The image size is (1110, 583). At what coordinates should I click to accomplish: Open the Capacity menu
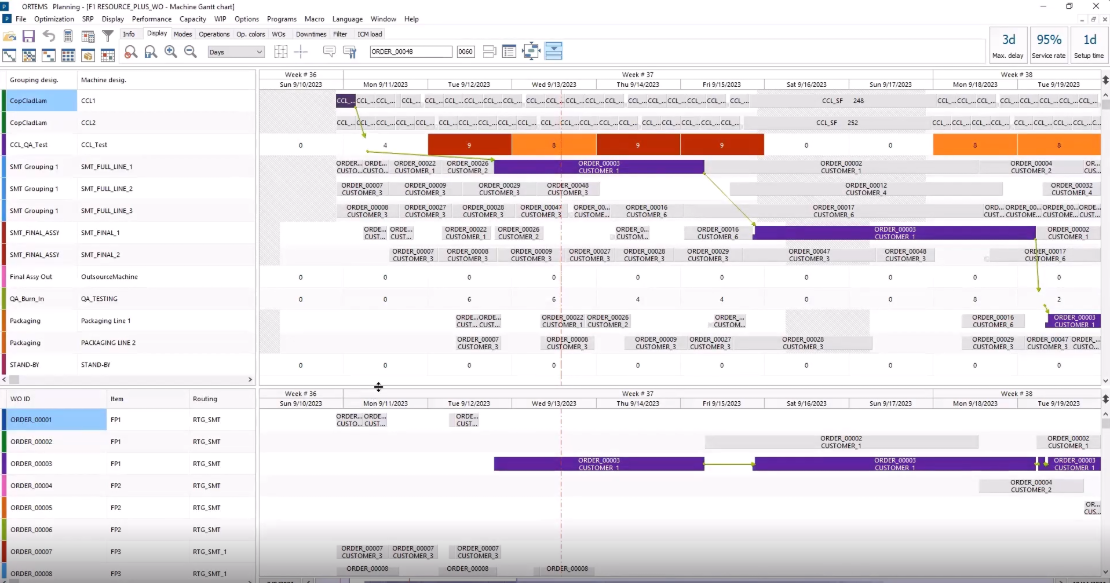[192, 19]
